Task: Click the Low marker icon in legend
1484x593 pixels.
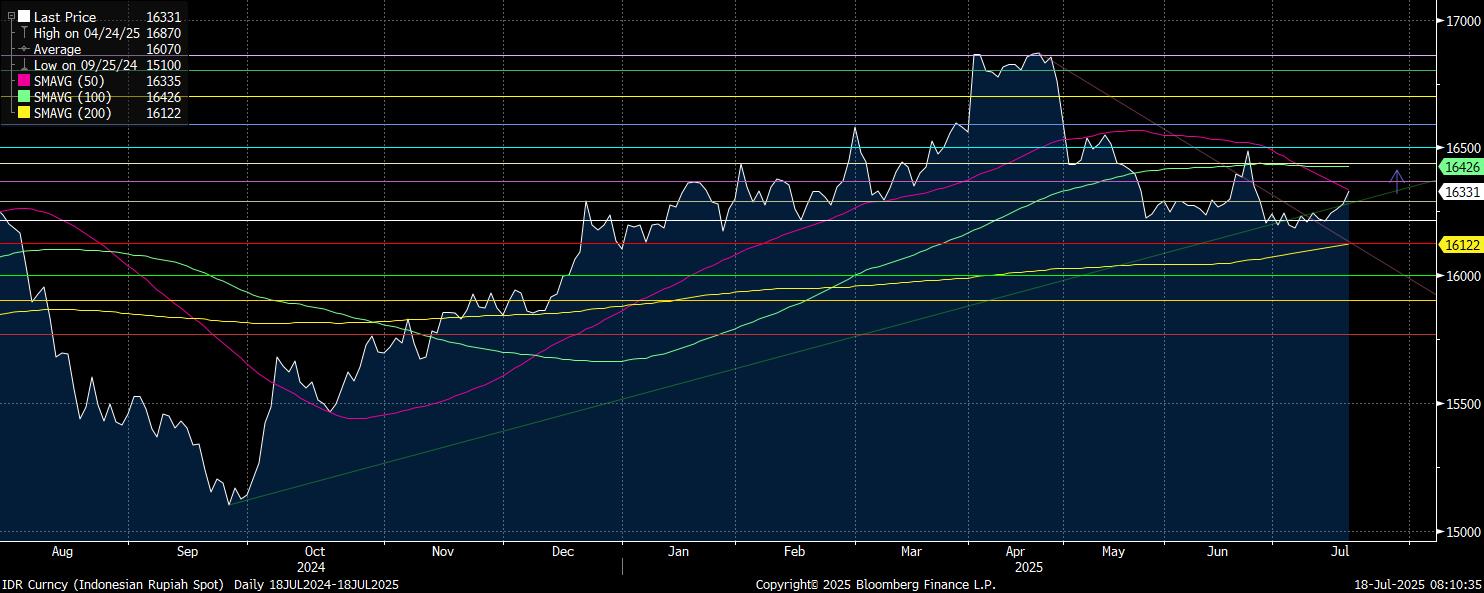Action: coord(24,65)
